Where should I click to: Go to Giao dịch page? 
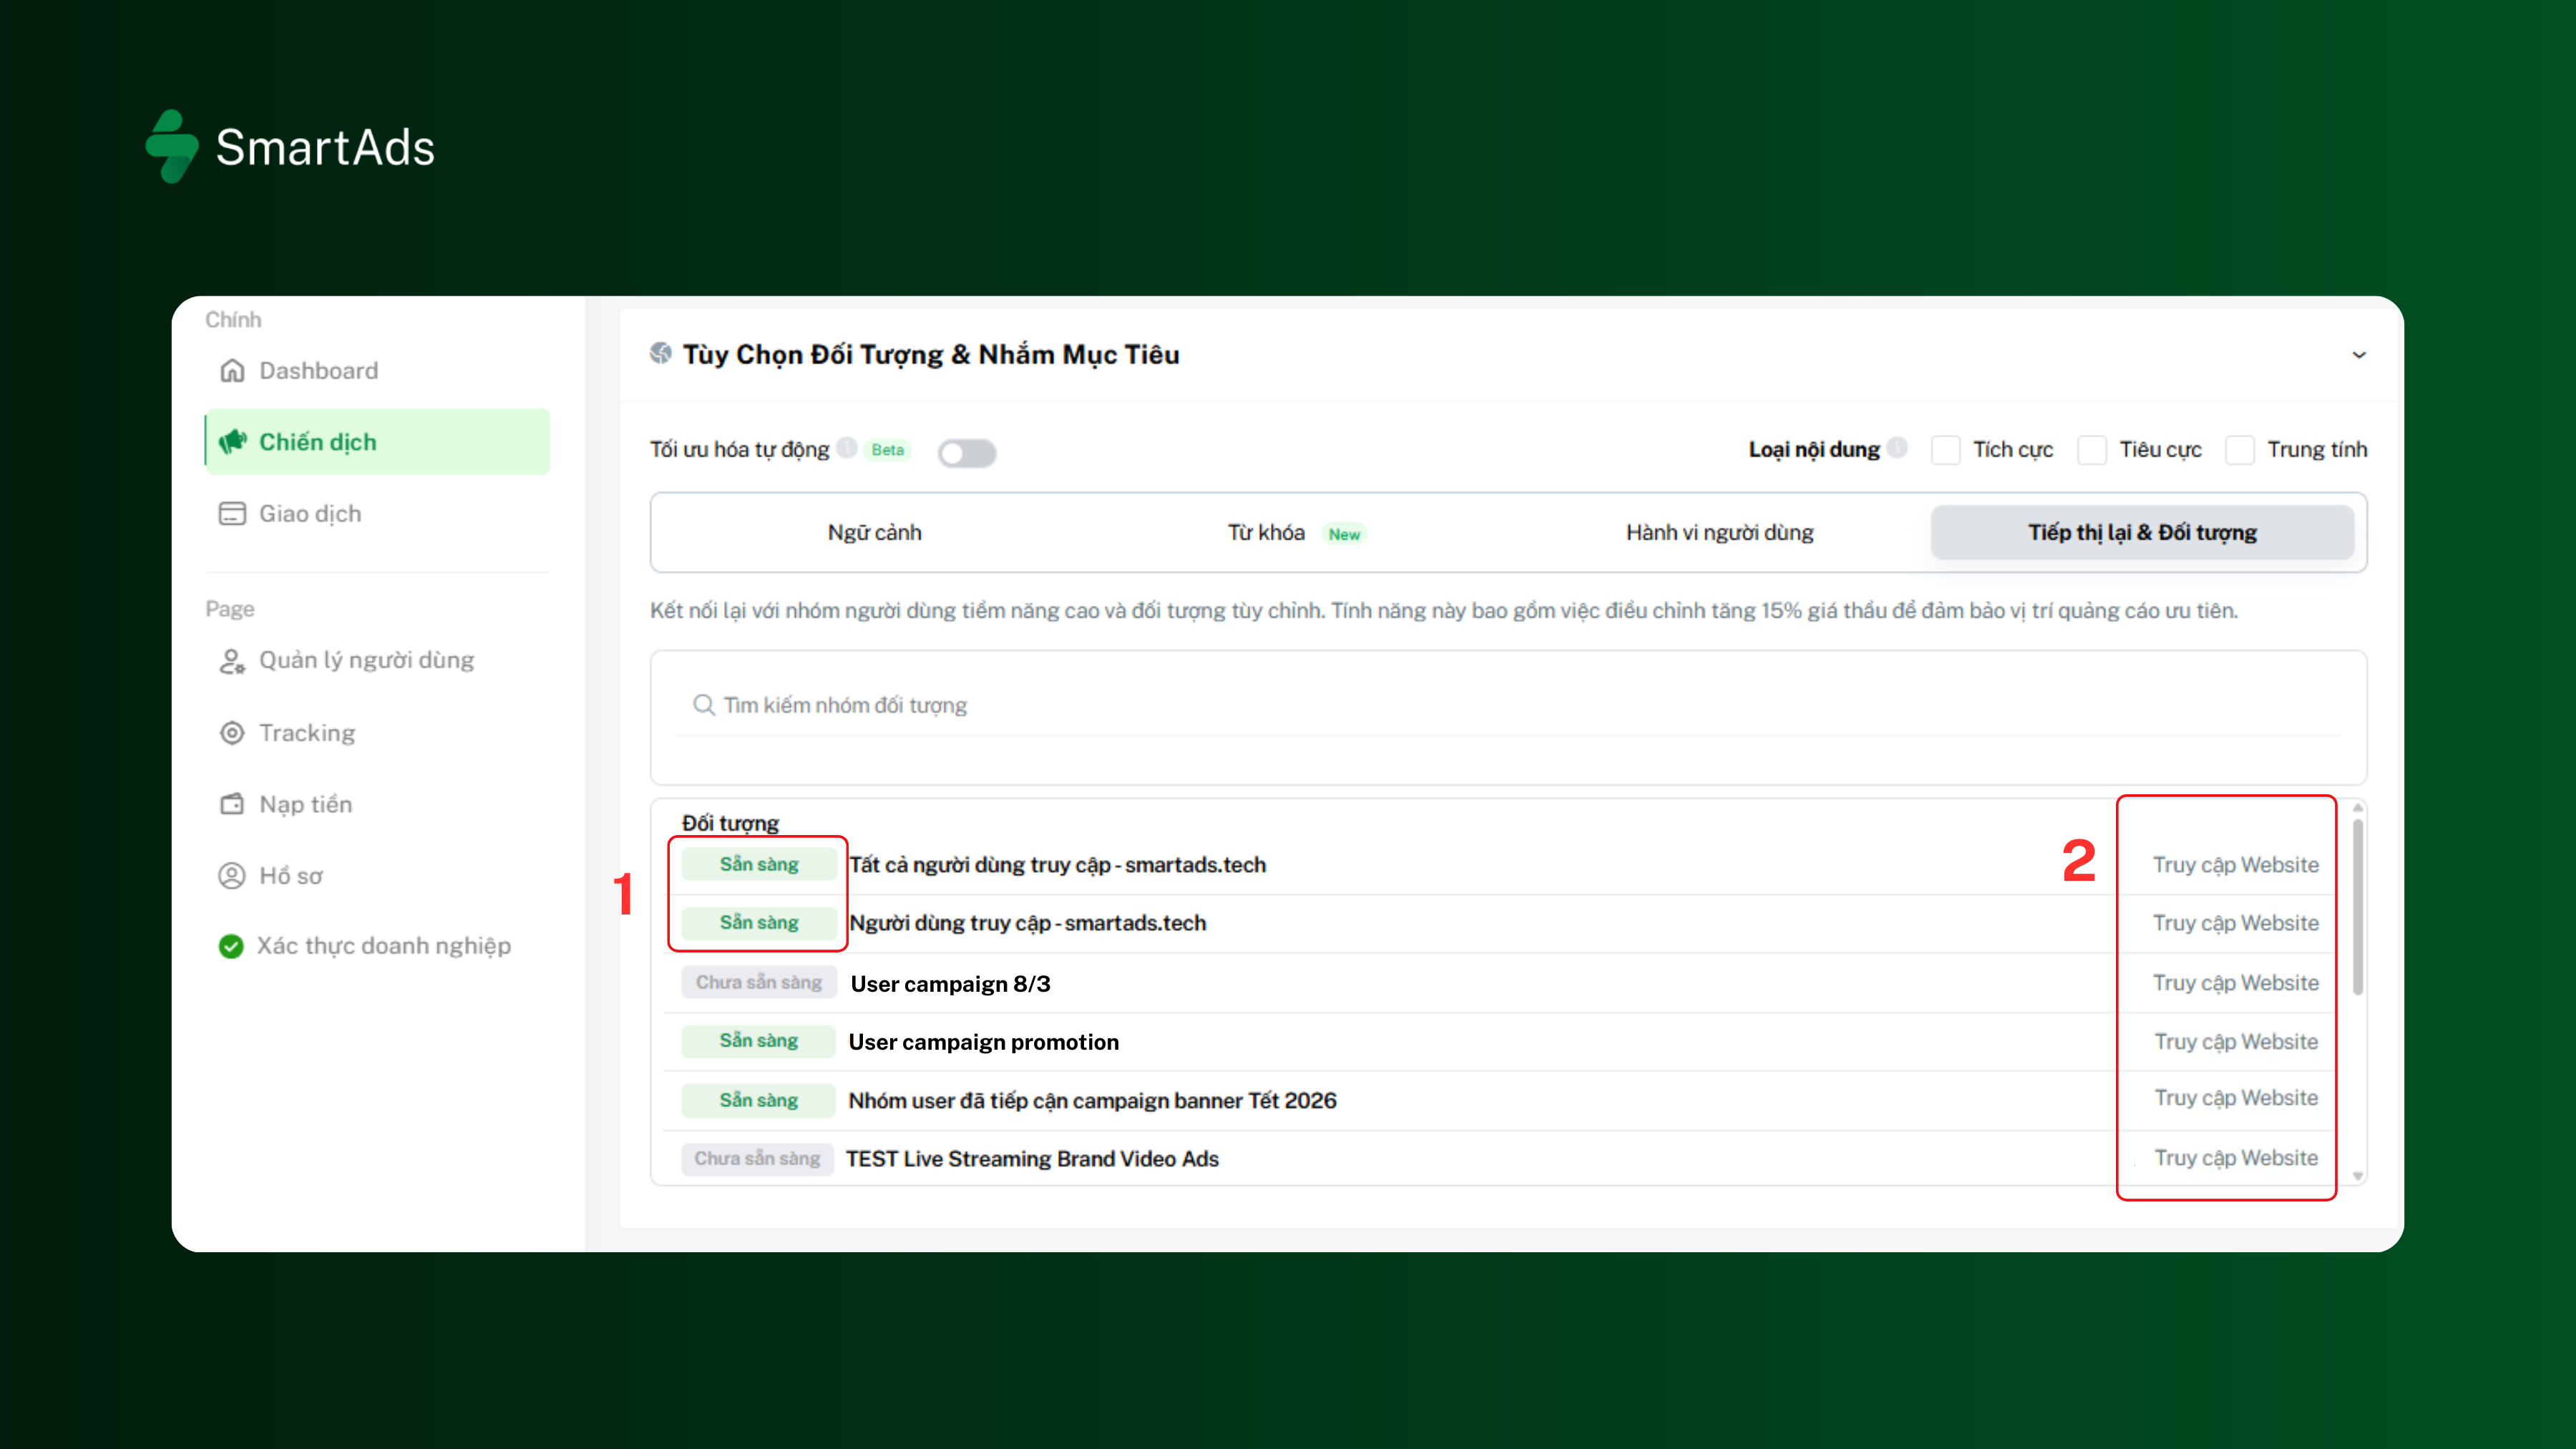(x=377, y=514)
